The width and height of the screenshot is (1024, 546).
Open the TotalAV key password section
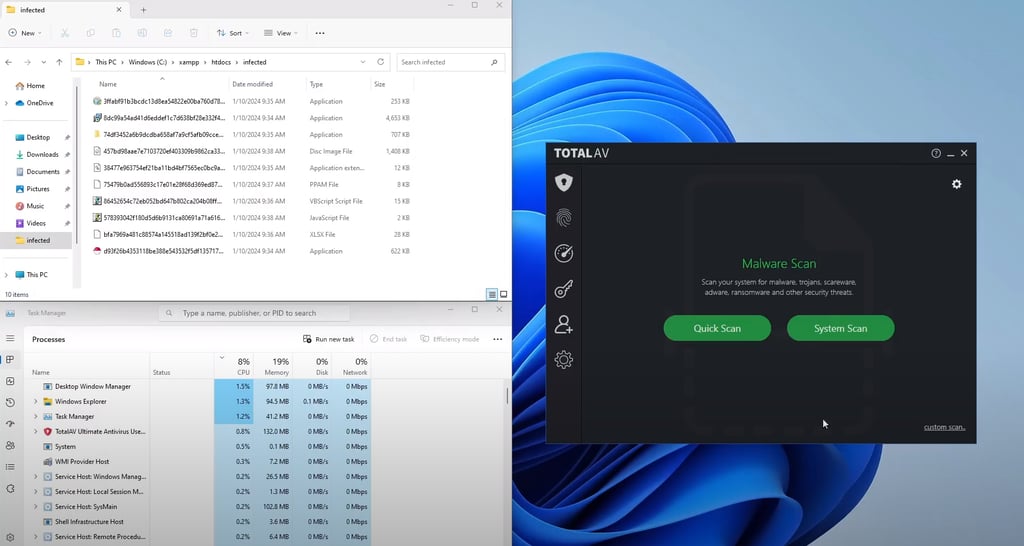point(564,289)
